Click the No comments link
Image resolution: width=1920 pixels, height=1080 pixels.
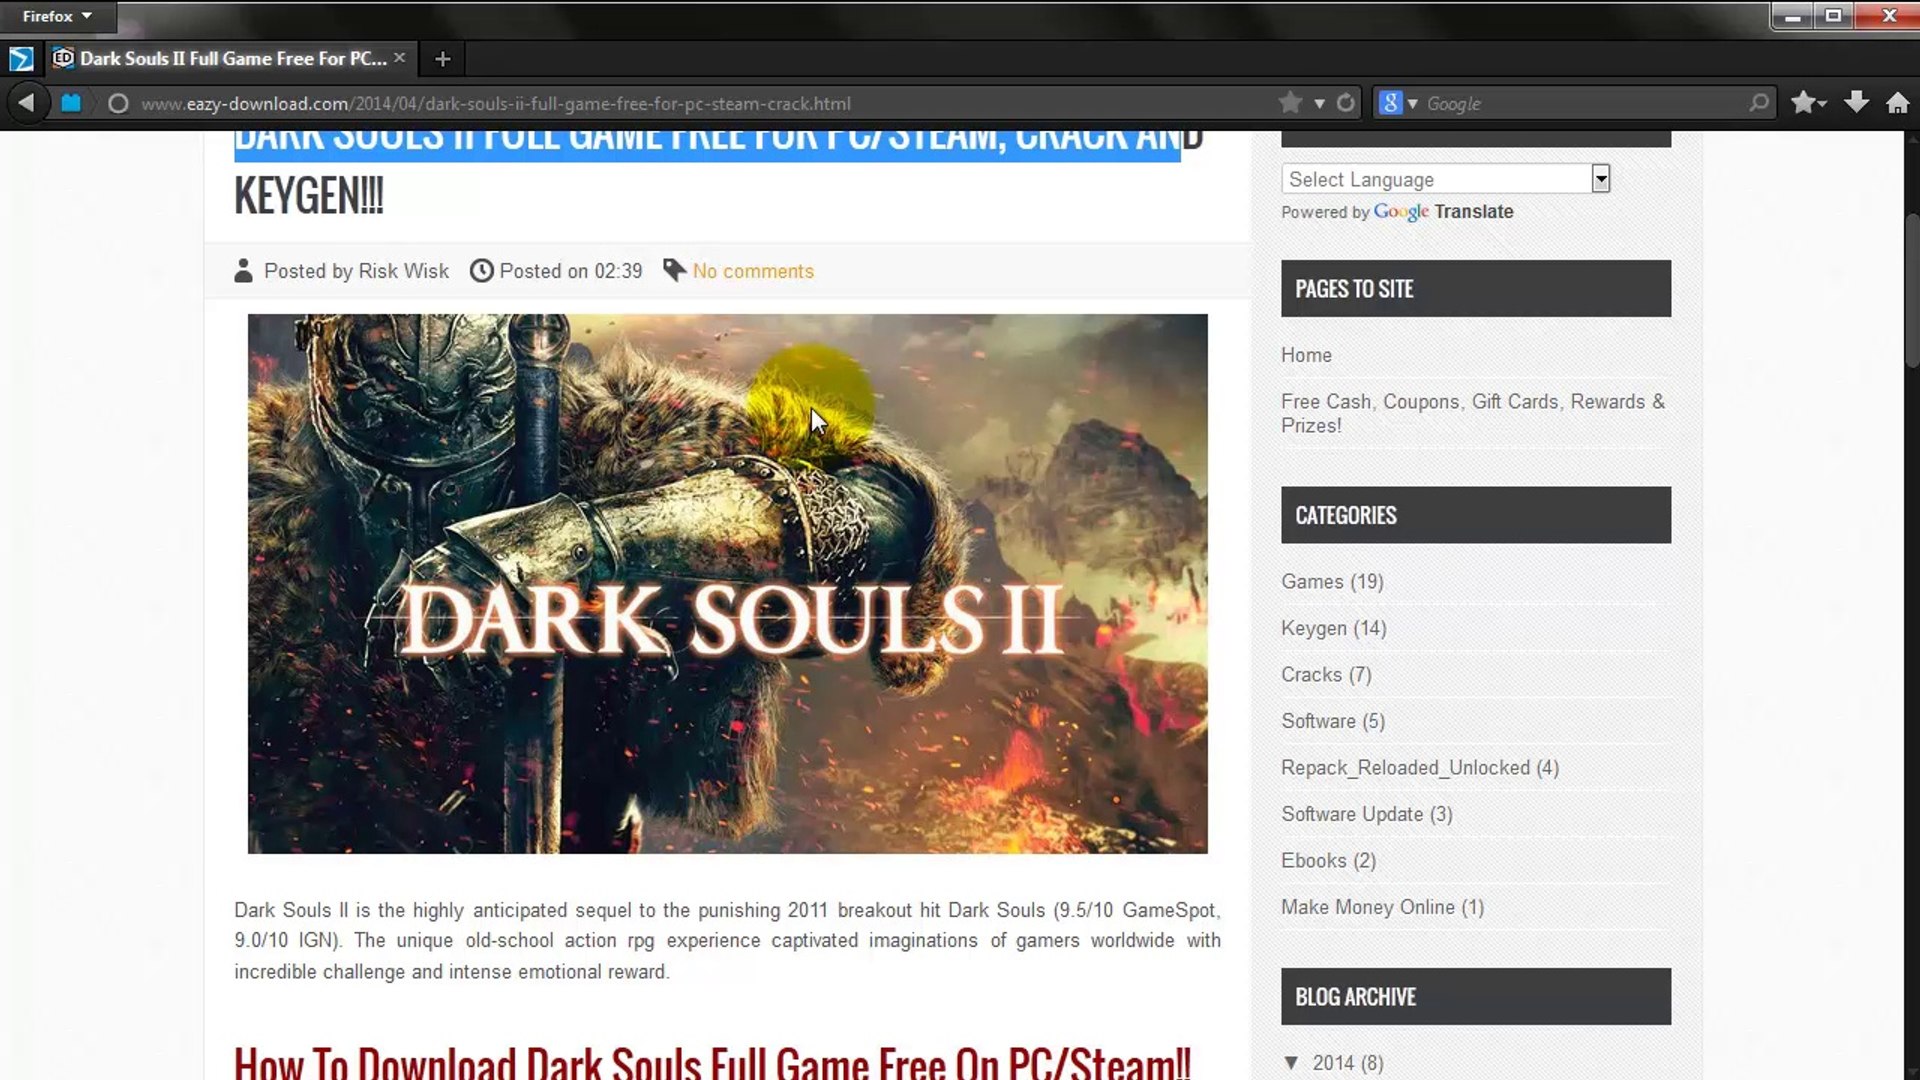[x=753, y=270]
